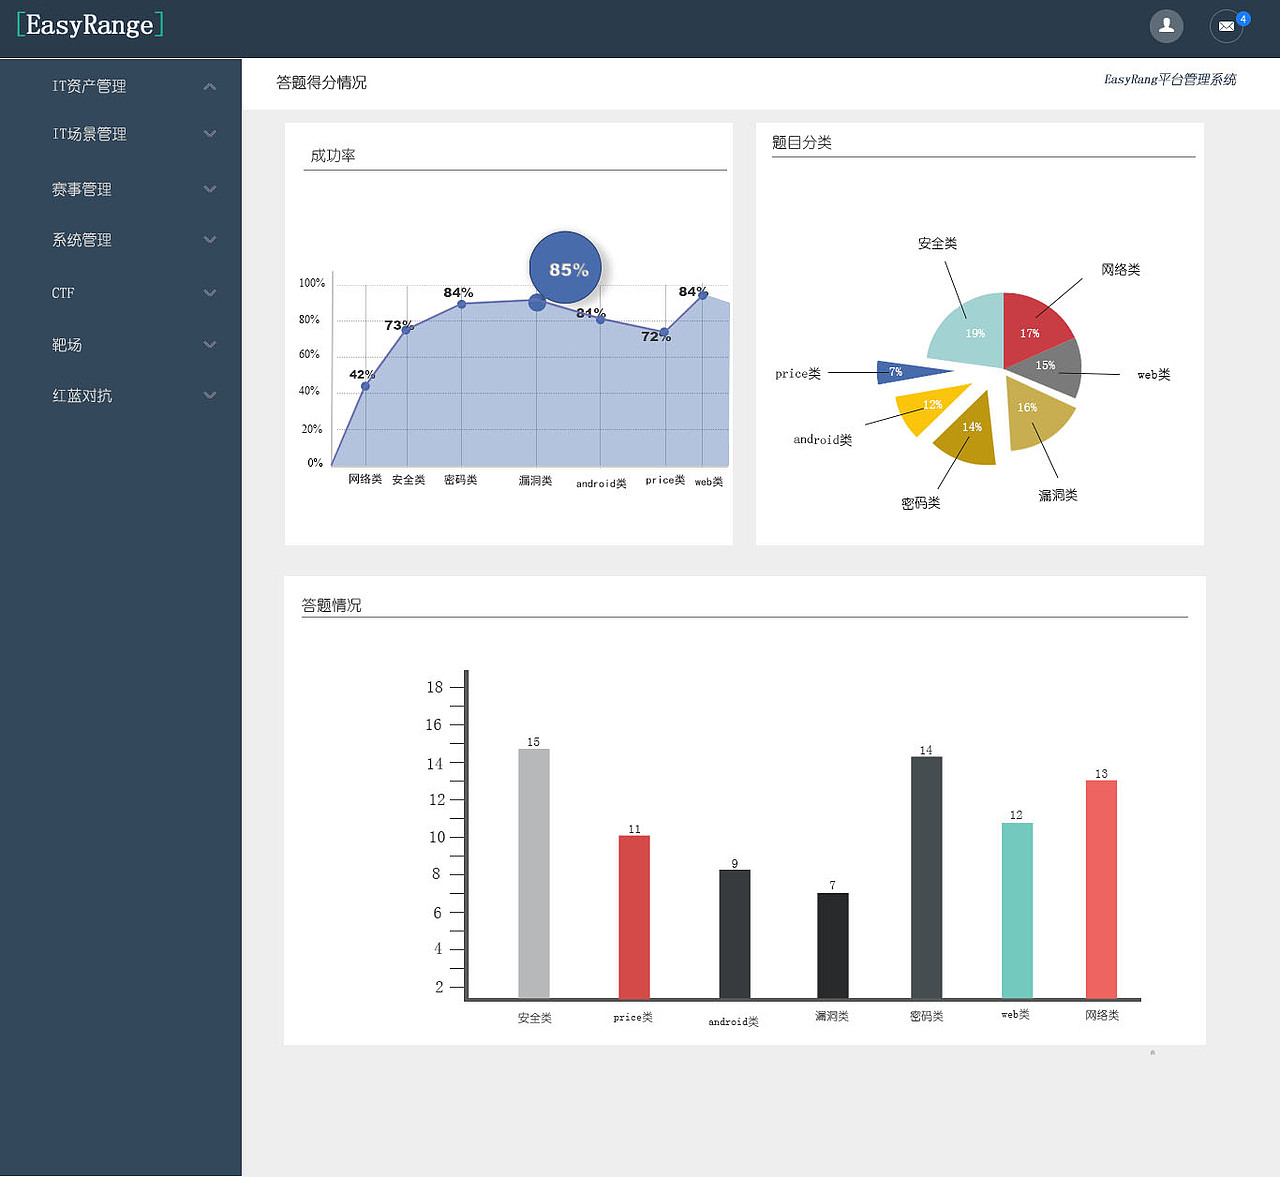Expand the 赛事管理 chevron

point(210,189)
